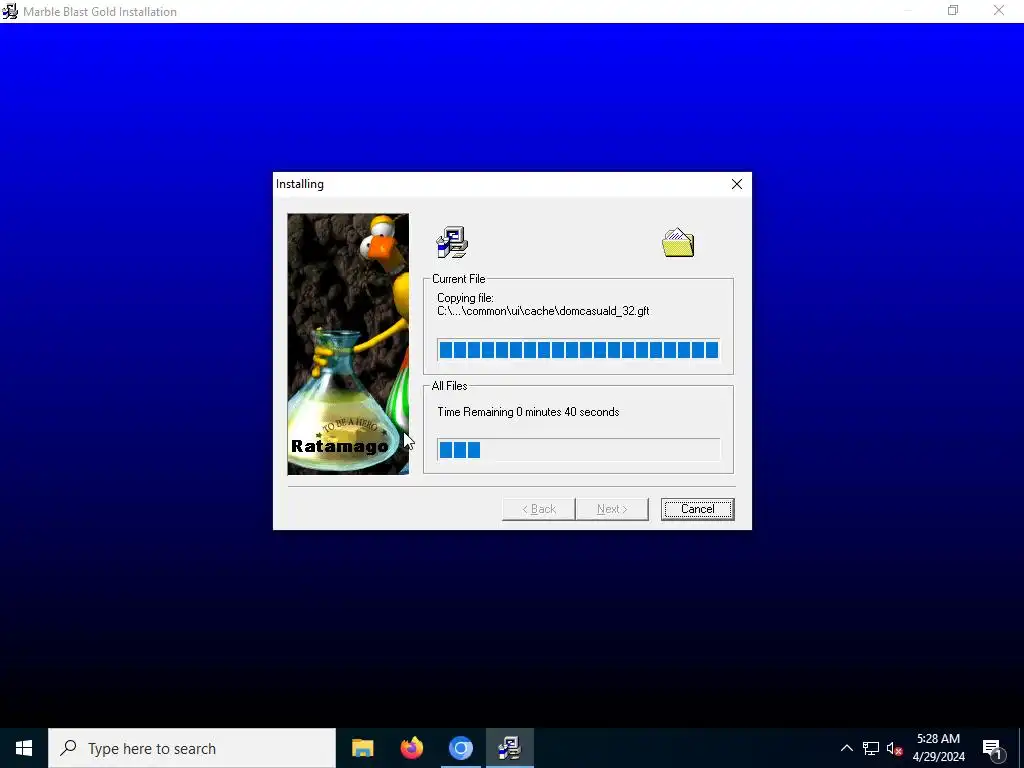Screen dimensions: 1024x768
Task: Click the Cancel button in installer
Action: click(x=697, y=509)
